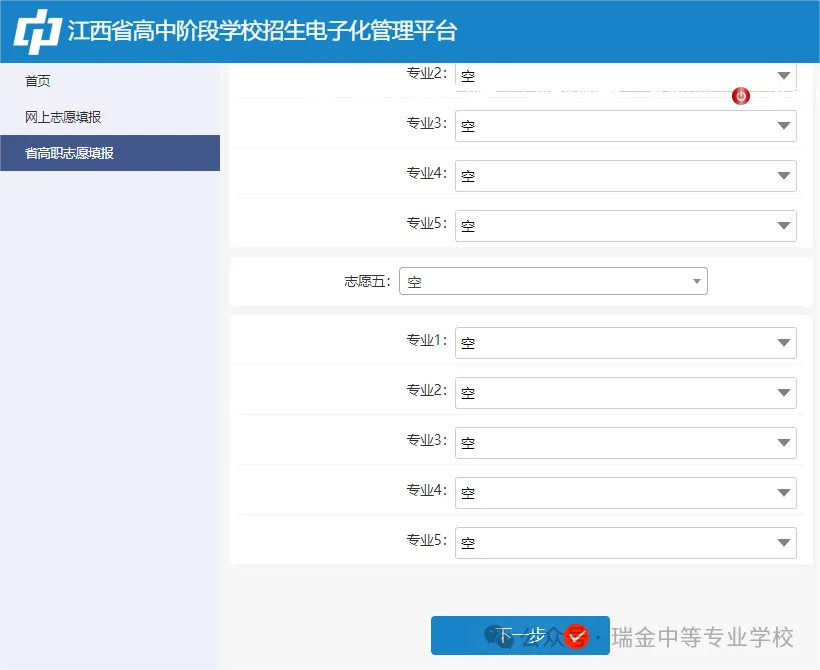Click the platform logo icon in header

(38, 31)
